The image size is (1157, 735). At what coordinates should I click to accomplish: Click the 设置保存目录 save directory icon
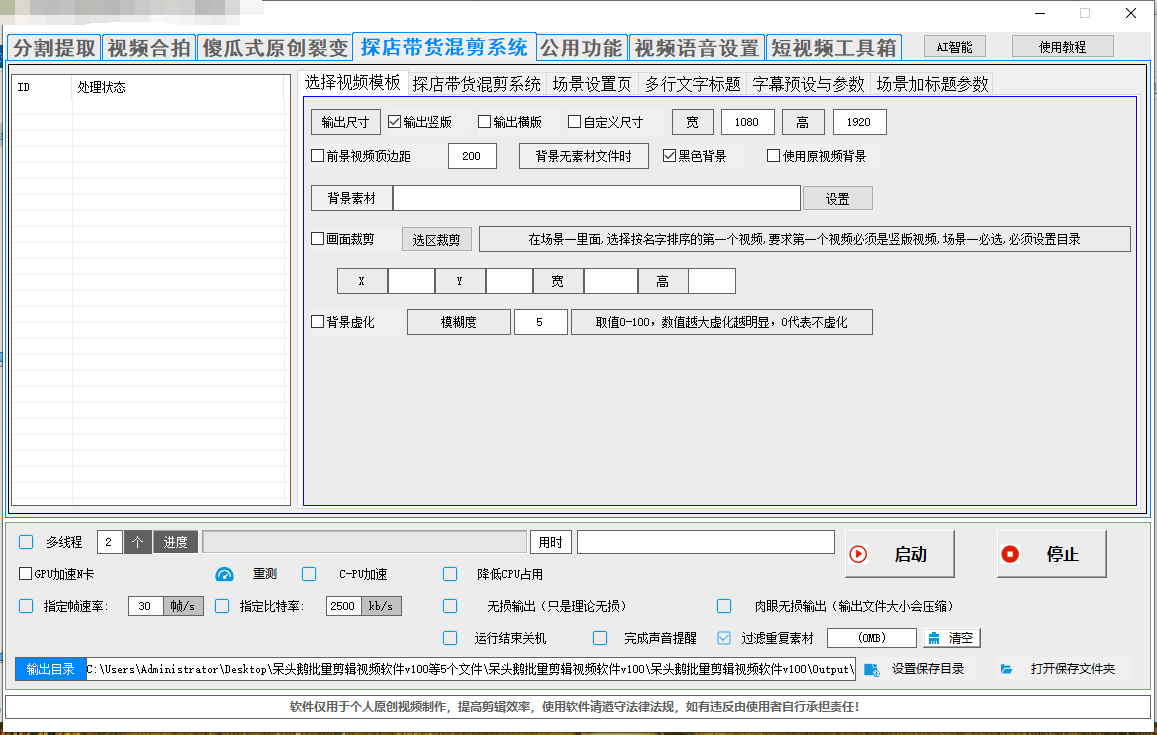[x=871, y=669]
